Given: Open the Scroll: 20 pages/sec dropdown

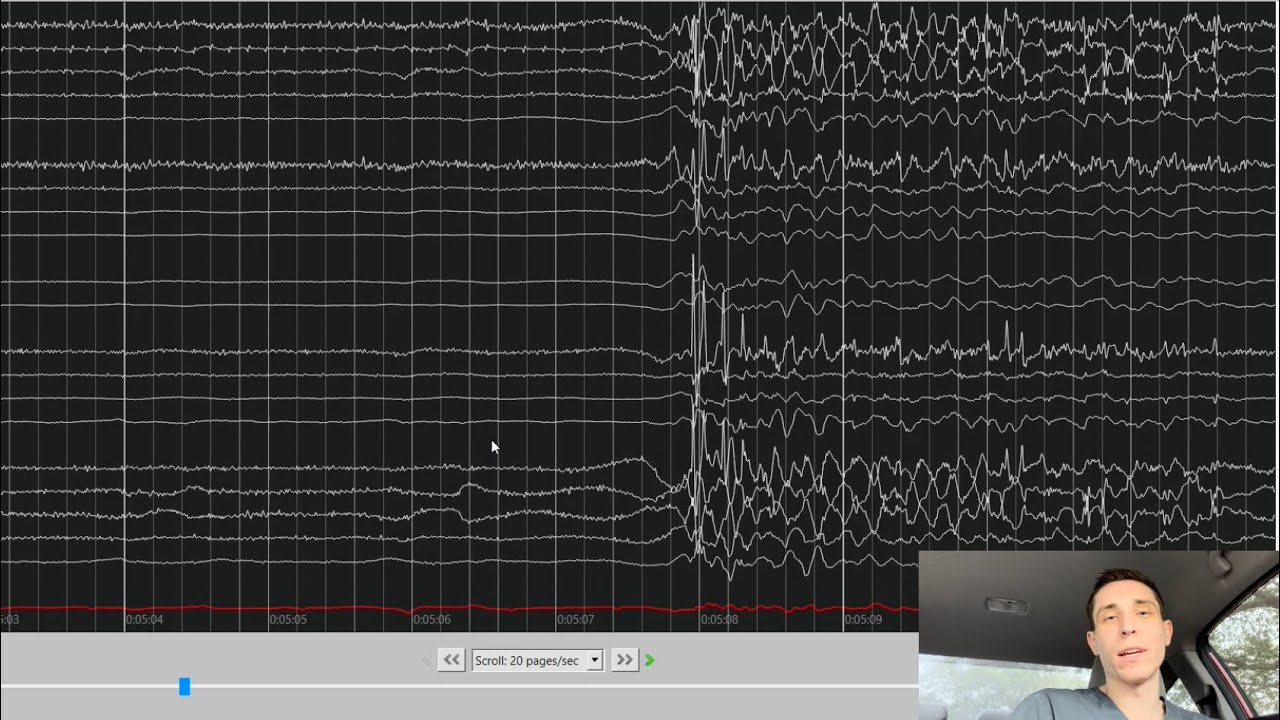Looking at the screenshot, I should (x=537, y=660).
